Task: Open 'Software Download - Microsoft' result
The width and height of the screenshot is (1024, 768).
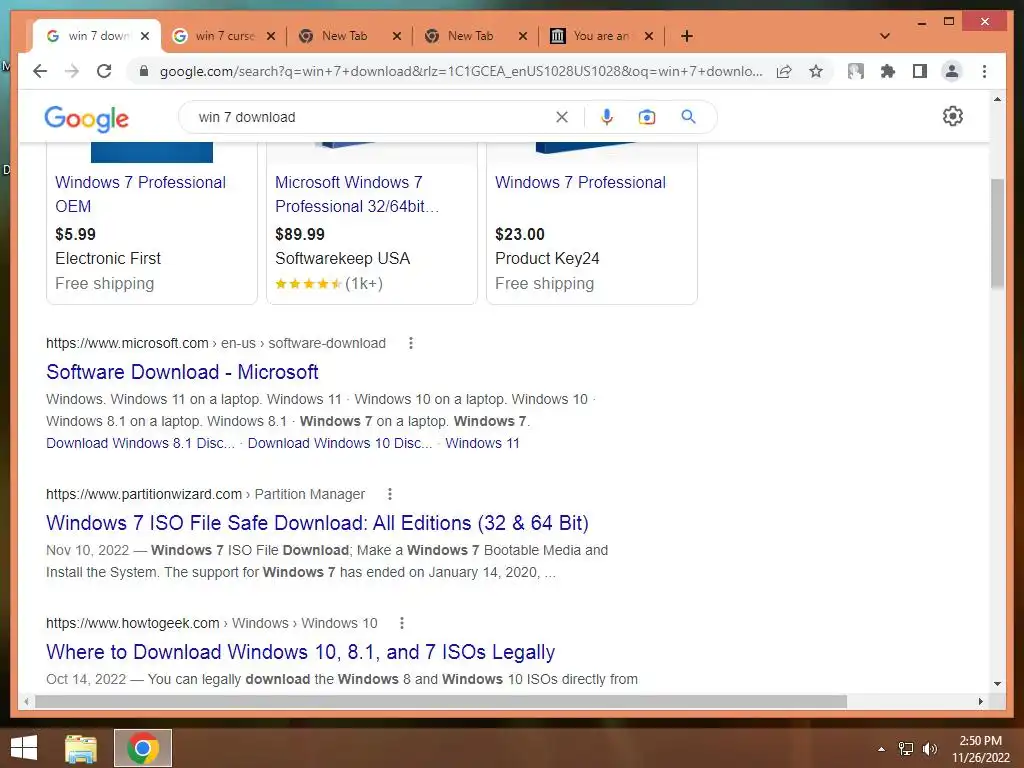Action: coord(182,372)
